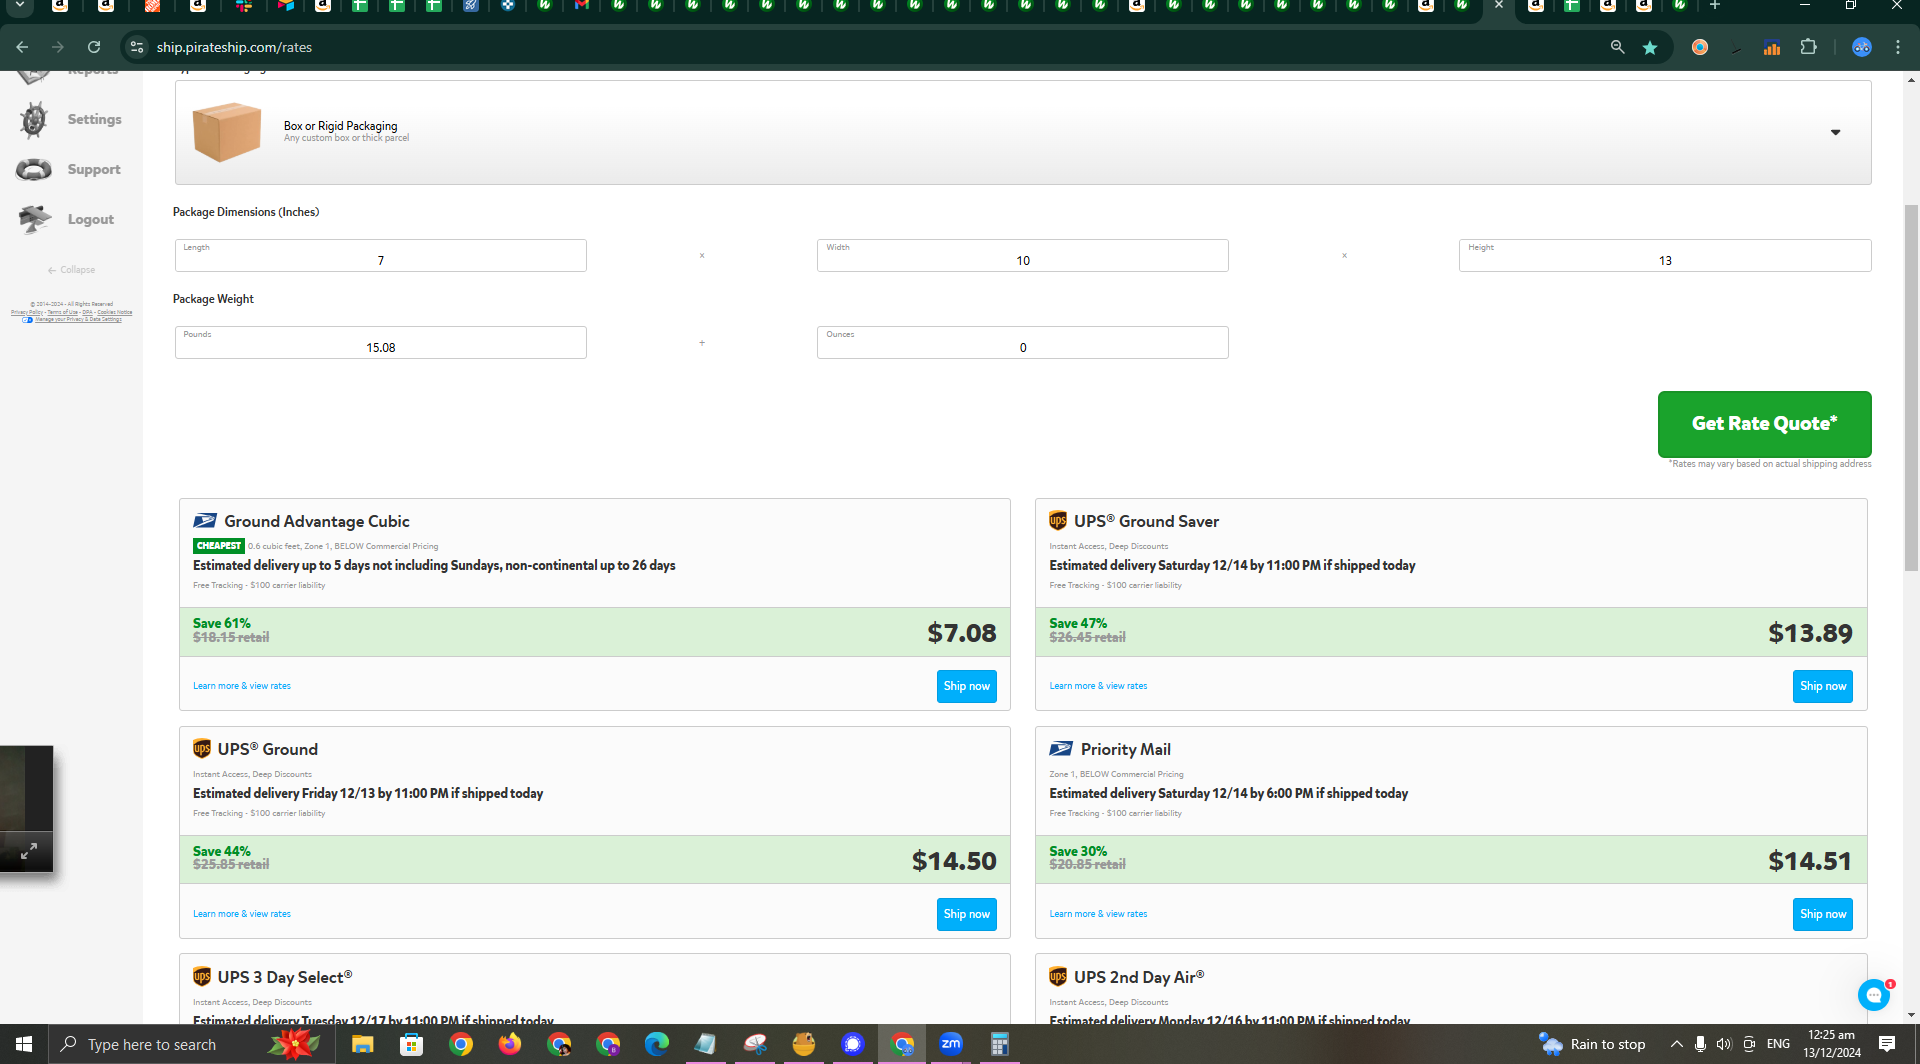Expand the picture-in-picture video overlay

[29, 851]
